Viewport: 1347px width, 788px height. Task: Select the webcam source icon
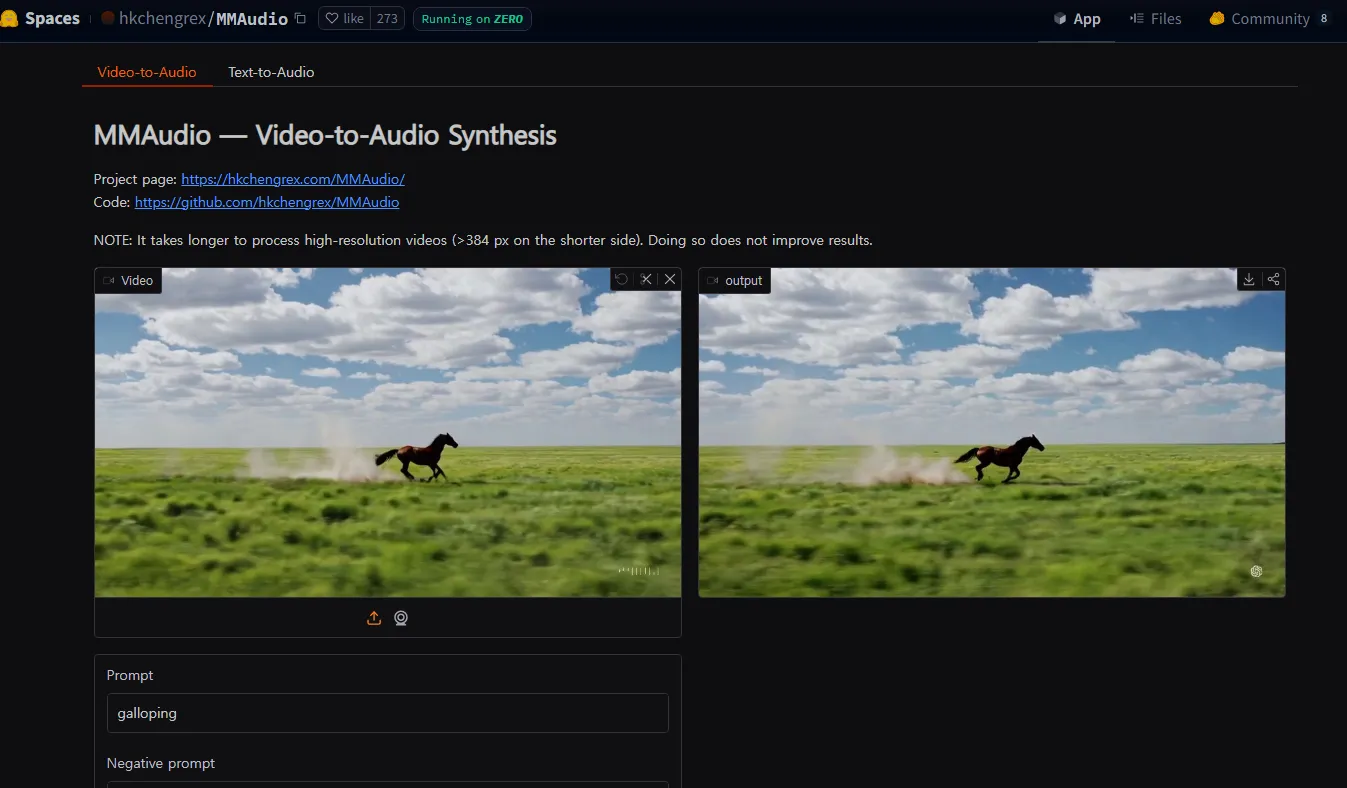pyautogui.click(x=401, y=618)
